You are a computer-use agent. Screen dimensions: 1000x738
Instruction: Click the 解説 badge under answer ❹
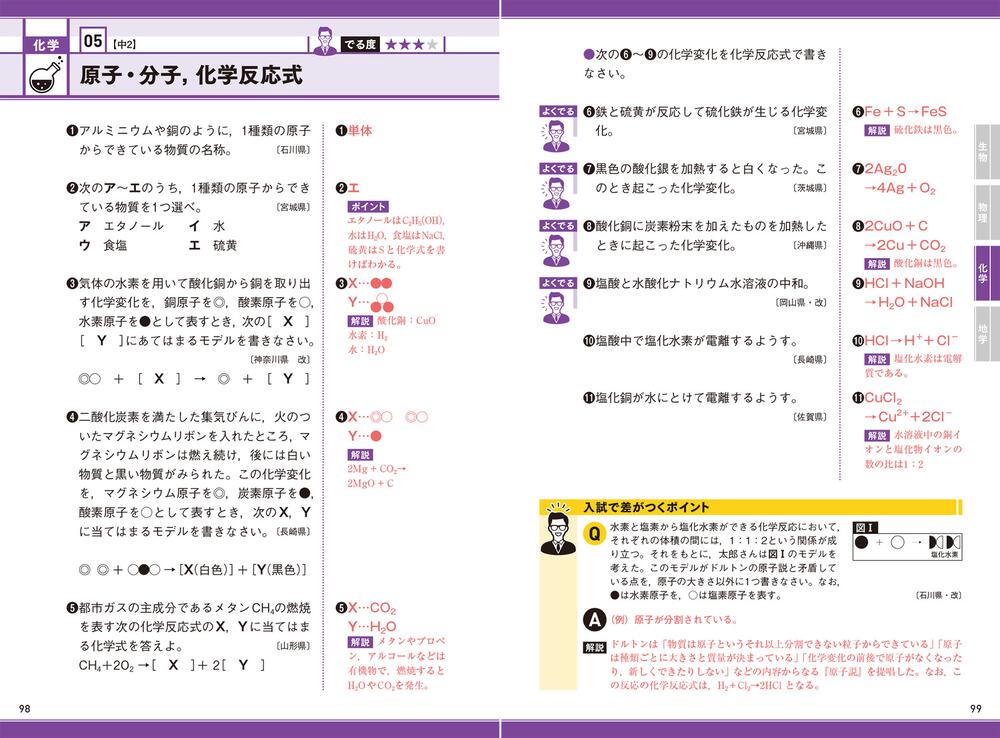[x=360, y=455]
